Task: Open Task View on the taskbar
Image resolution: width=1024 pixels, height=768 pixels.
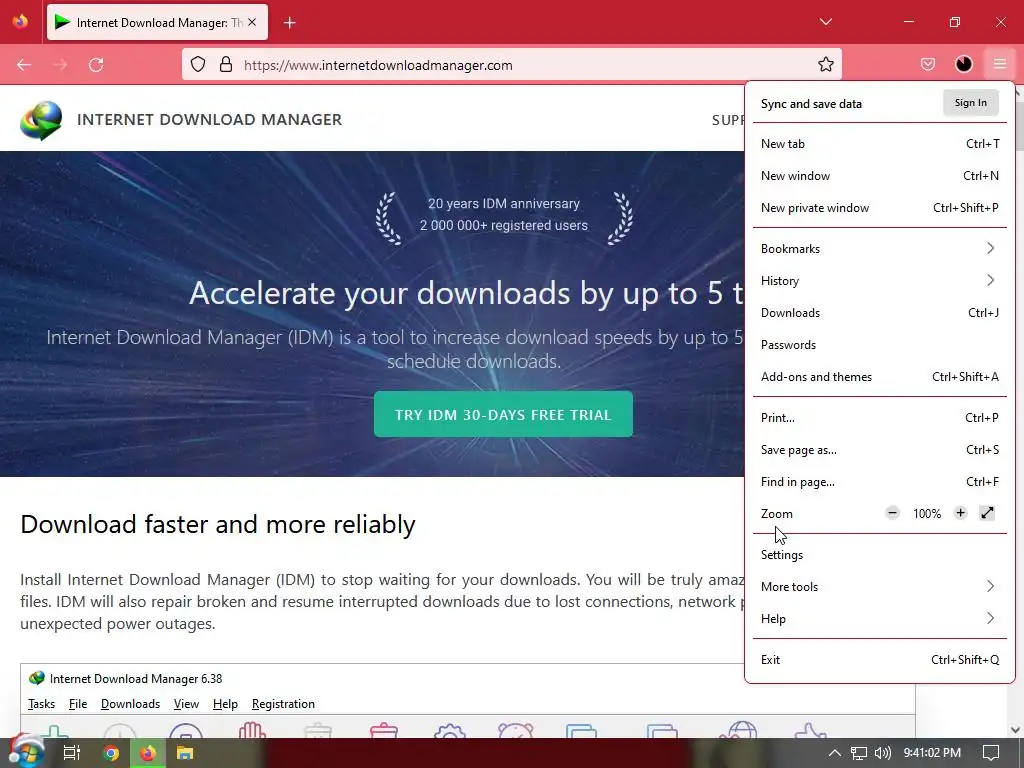Action: [x=71, y=753]
